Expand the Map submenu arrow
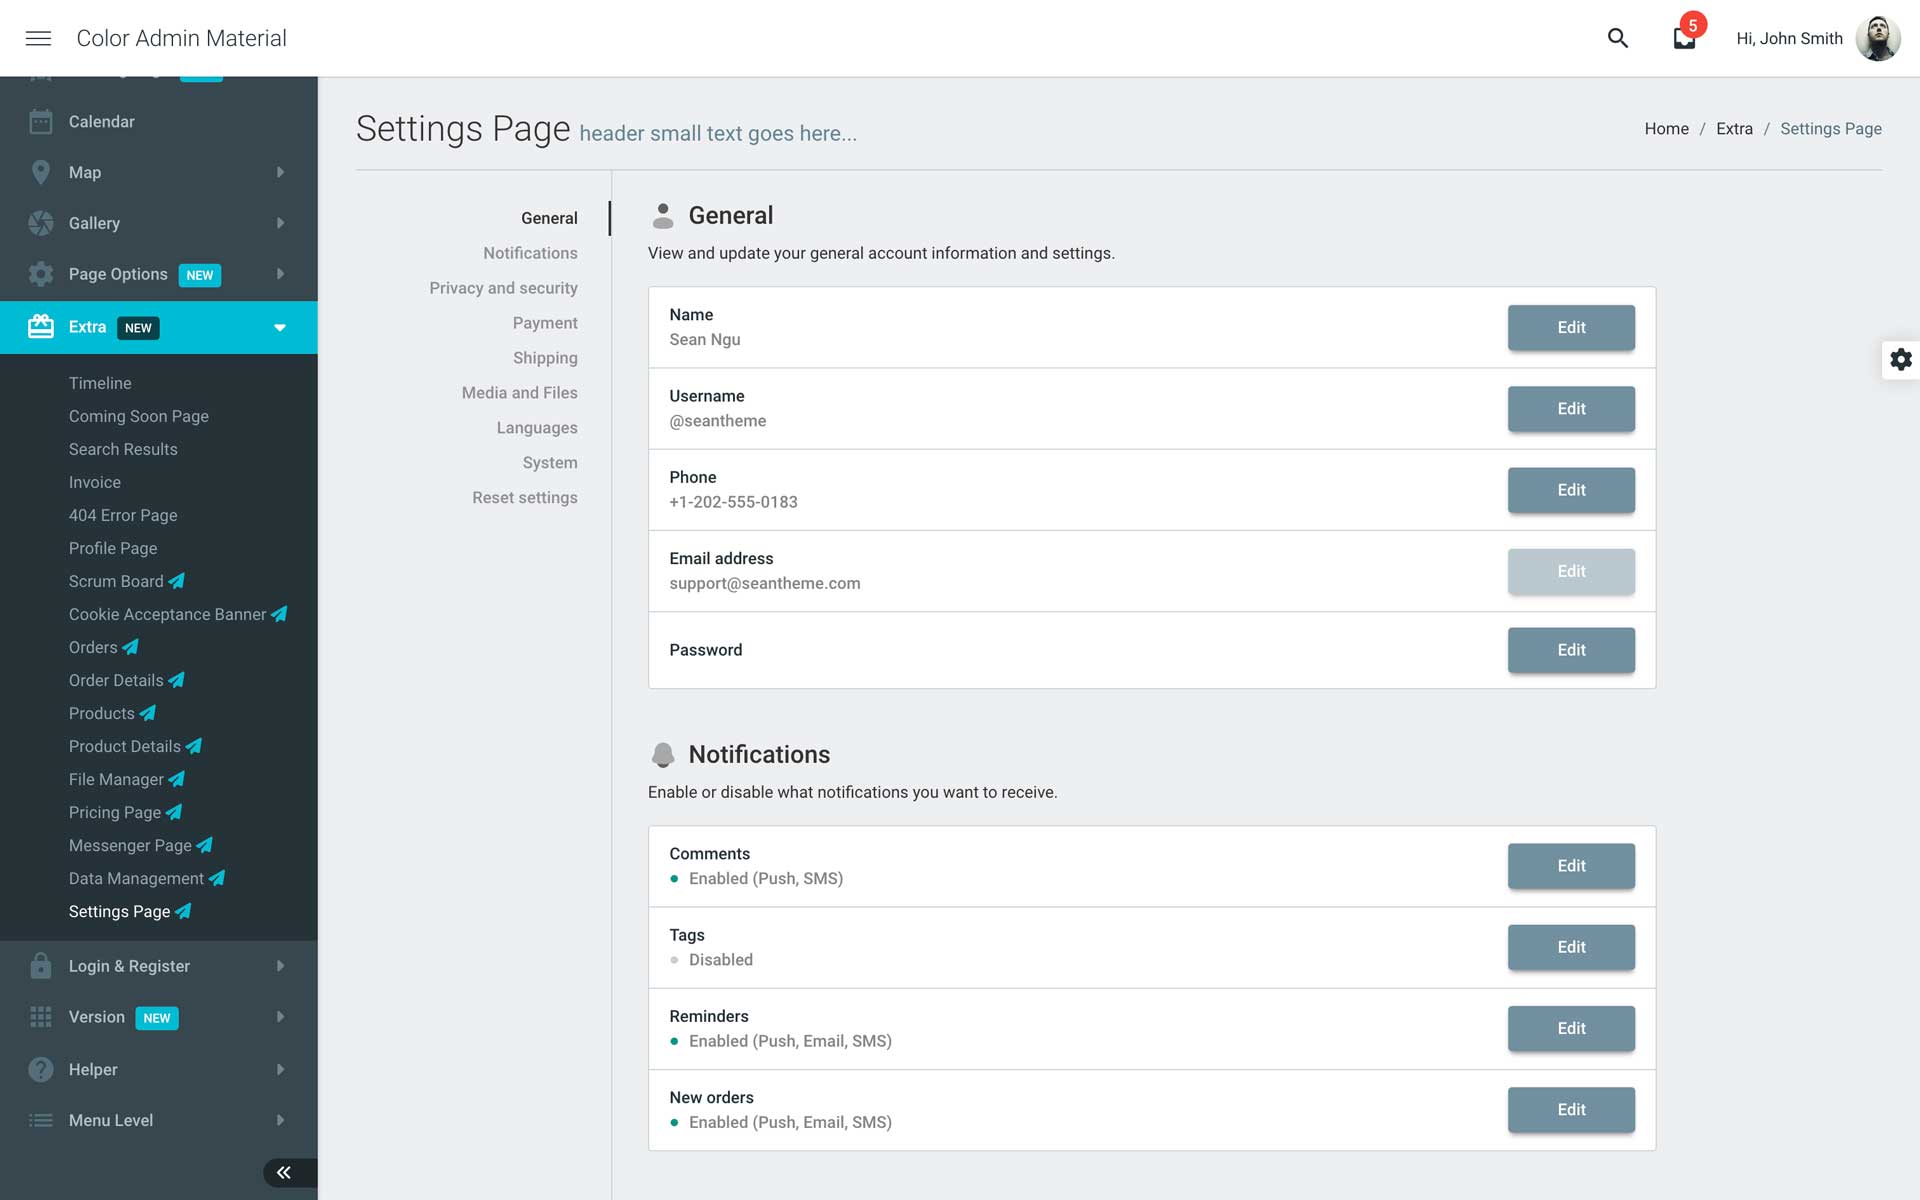Image resolution: width=1920 pixels, height=1200 pixels. tap(280, 172)
